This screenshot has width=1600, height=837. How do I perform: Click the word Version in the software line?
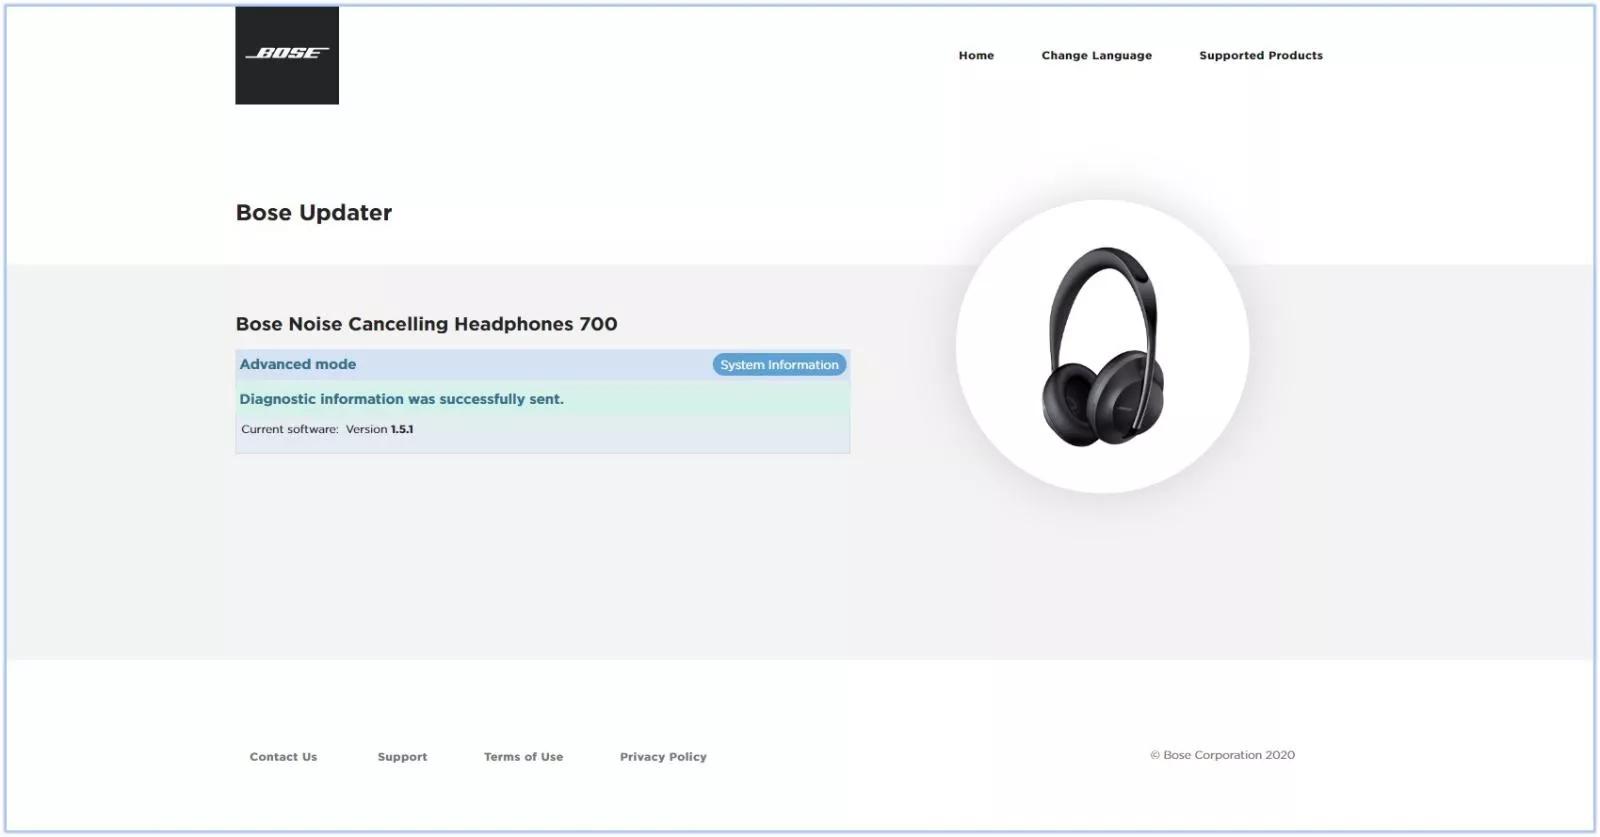(366, 429)
